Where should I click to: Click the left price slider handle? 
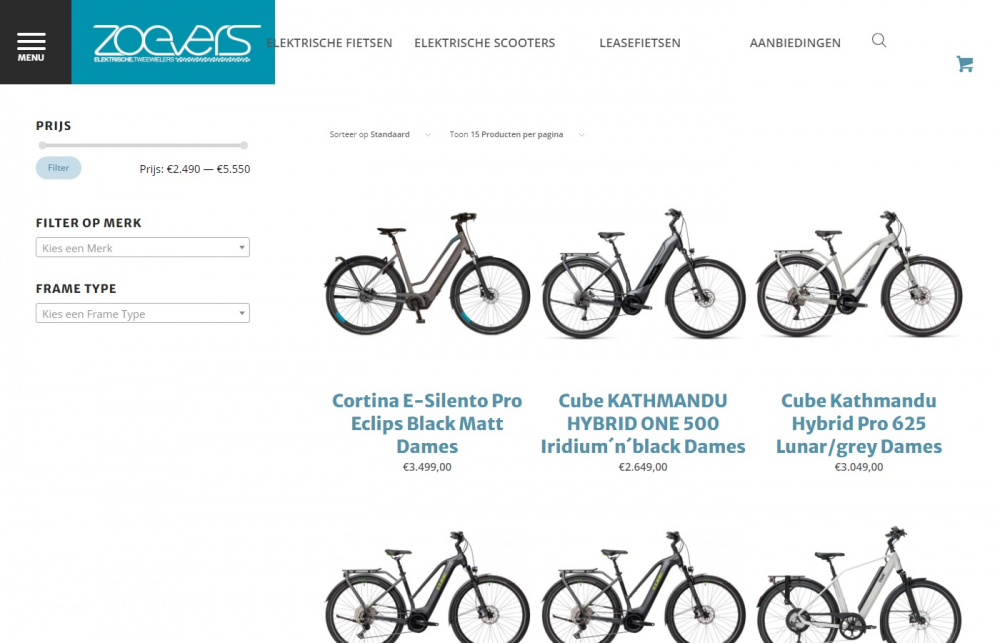[x=42, y=145]
